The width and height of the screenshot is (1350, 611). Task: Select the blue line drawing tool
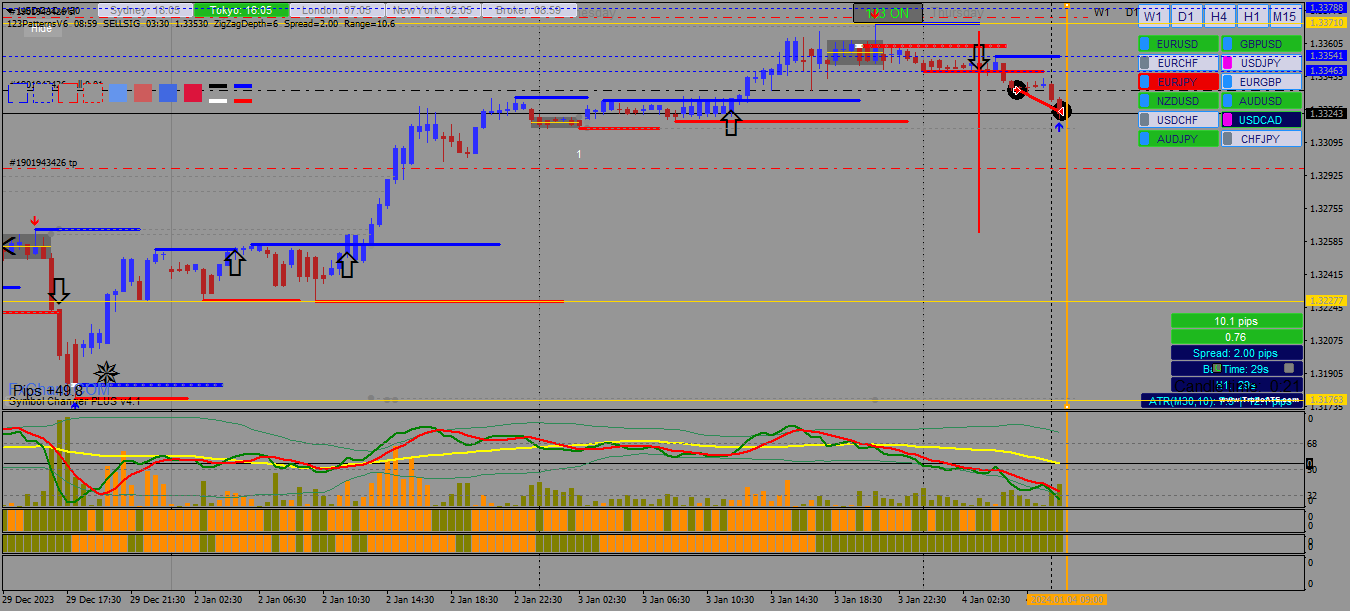(x=243, y=87)
